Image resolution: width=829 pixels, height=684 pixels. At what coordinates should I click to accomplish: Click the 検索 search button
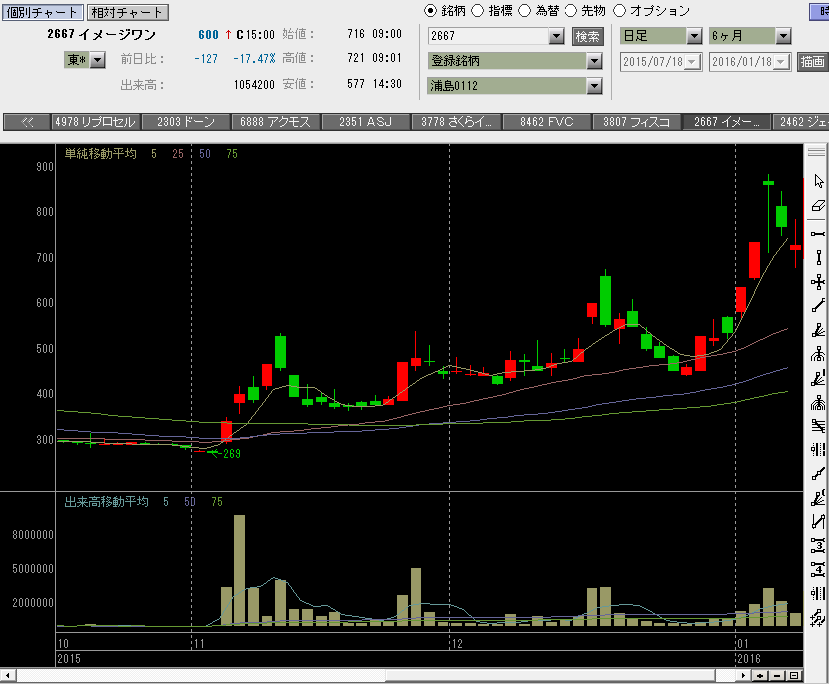point(587,36)
